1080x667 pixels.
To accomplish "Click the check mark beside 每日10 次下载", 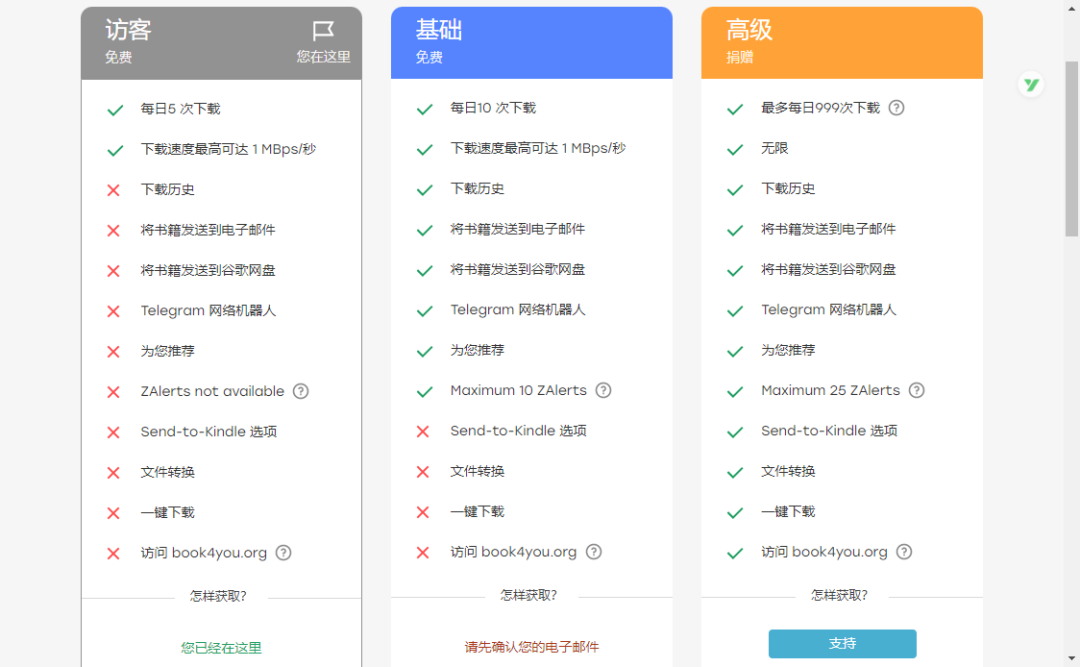I will click(x=425, y=109).
